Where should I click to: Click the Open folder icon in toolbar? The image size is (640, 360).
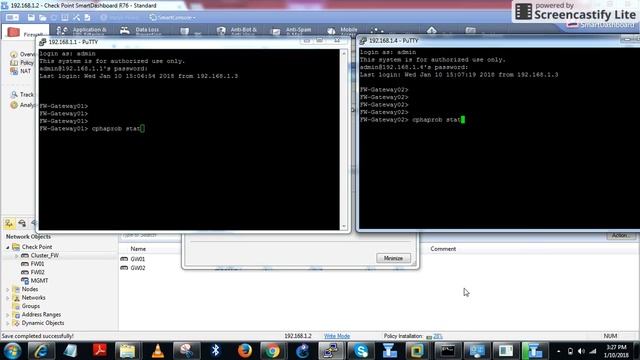click(42, 18)
